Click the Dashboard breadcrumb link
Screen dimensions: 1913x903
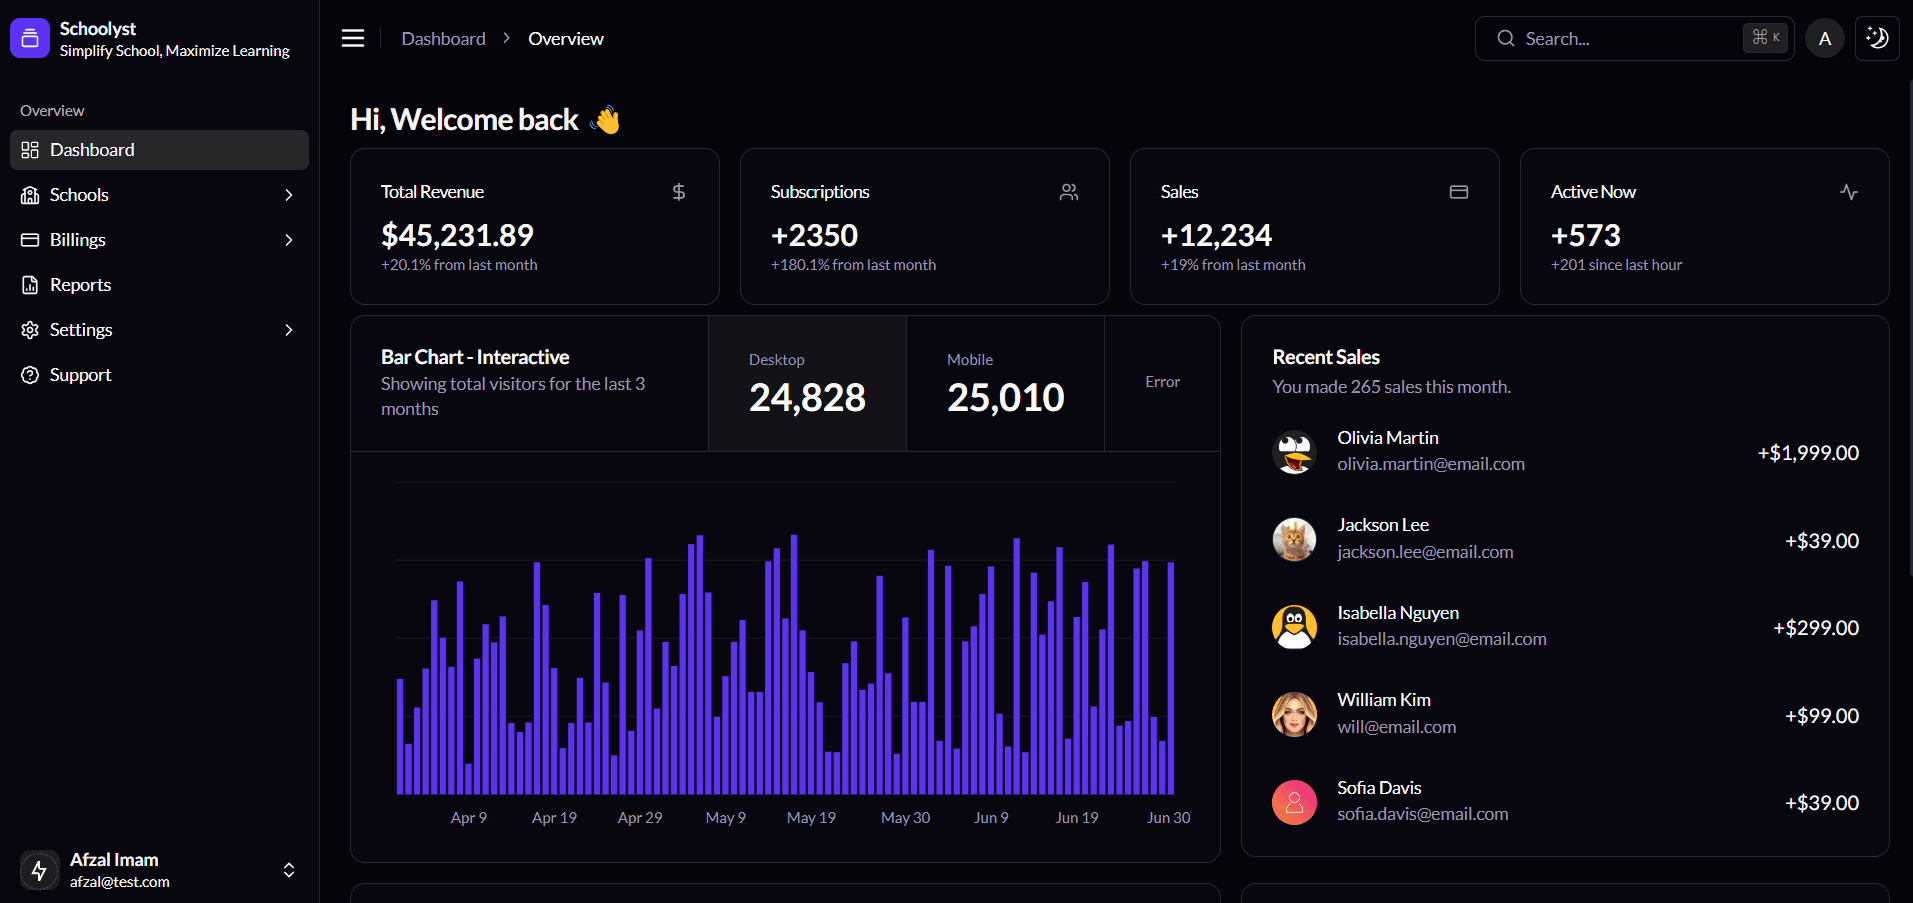pos(443,38)
